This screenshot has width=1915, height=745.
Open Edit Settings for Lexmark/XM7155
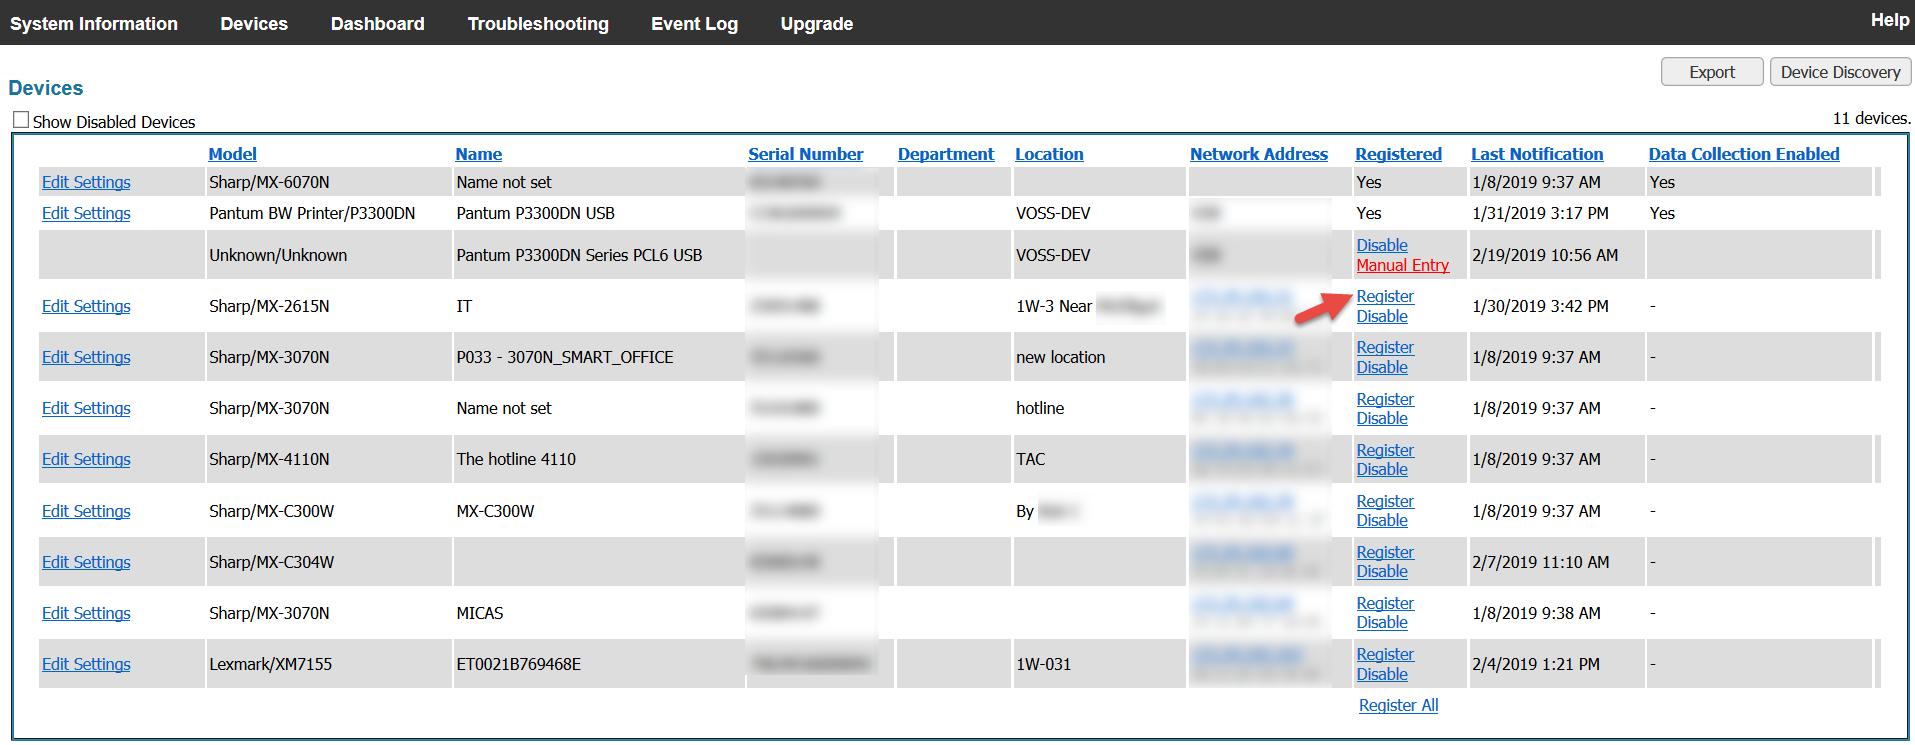[86, 664]
